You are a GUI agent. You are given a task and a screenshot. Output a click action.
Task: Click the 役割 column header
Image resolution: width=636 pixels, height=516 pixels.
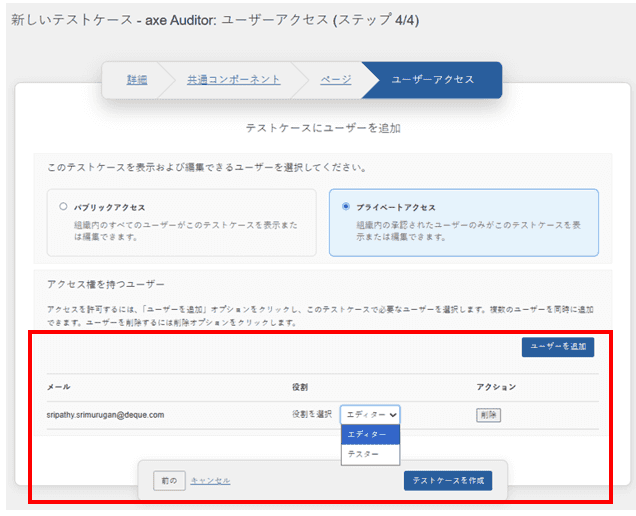[299, 386]
